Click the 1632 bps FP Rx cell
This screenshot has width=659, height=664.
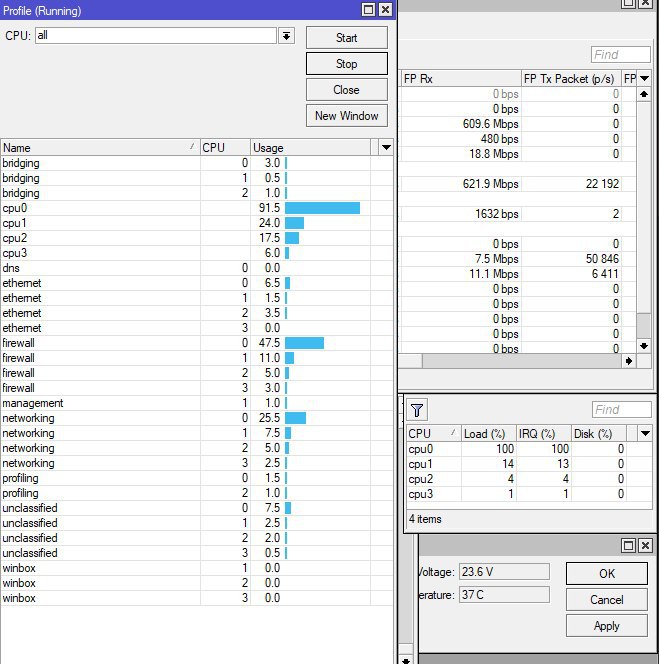(461, 214)
